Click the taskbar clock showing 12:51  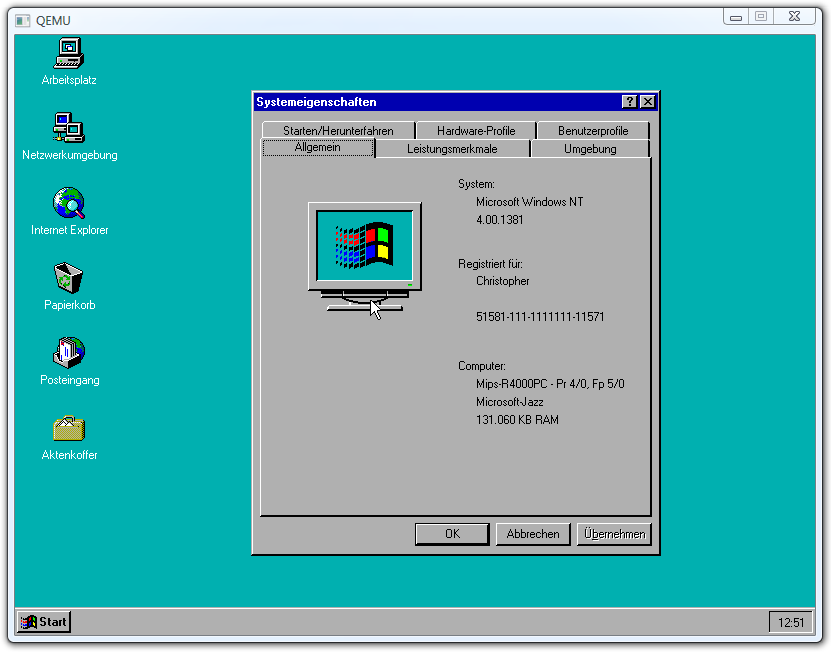pos(790,623)
